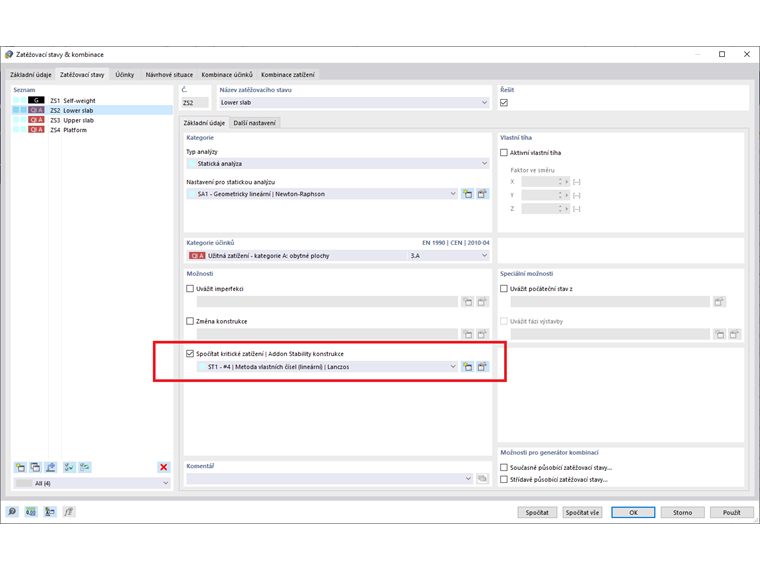Select ZS3 Upper slab in list
Image resolution: width=760 pixels, height=570 pixels.
pyautogui.click(x=92, y=120)
